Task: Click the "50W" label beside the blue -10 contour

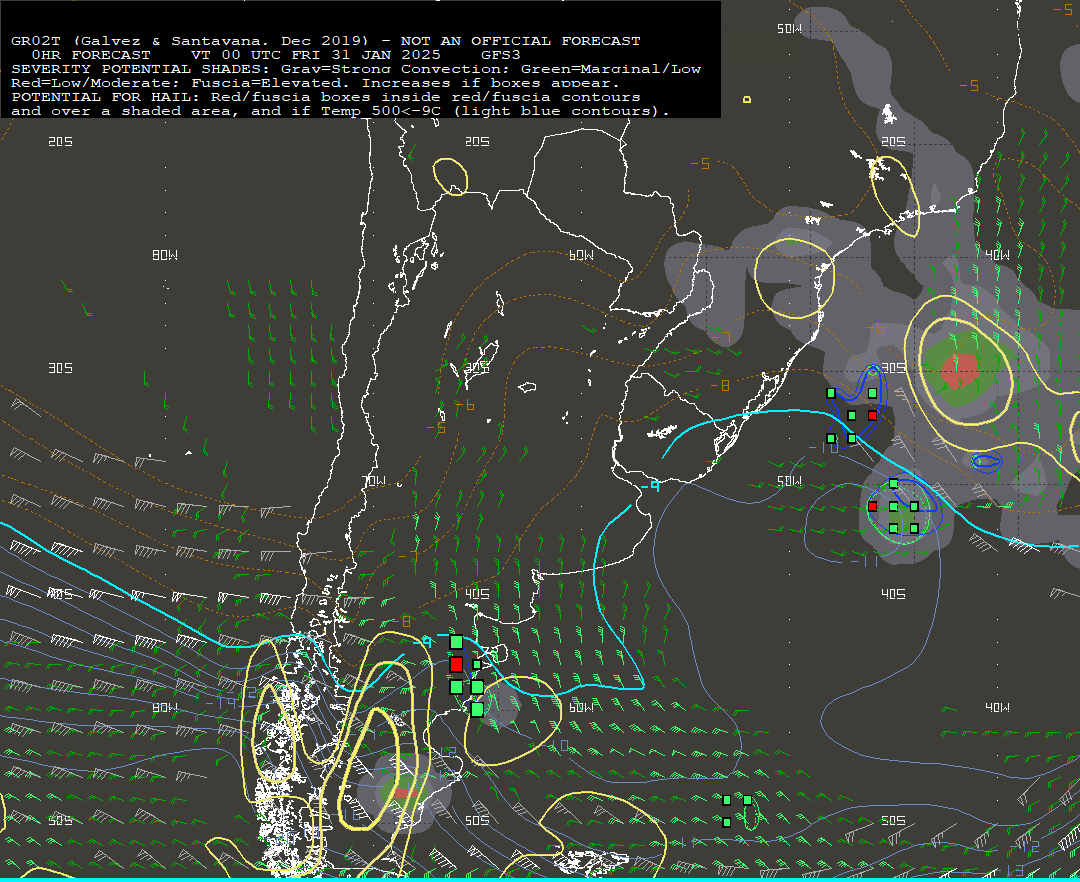Action: (789, 481)
